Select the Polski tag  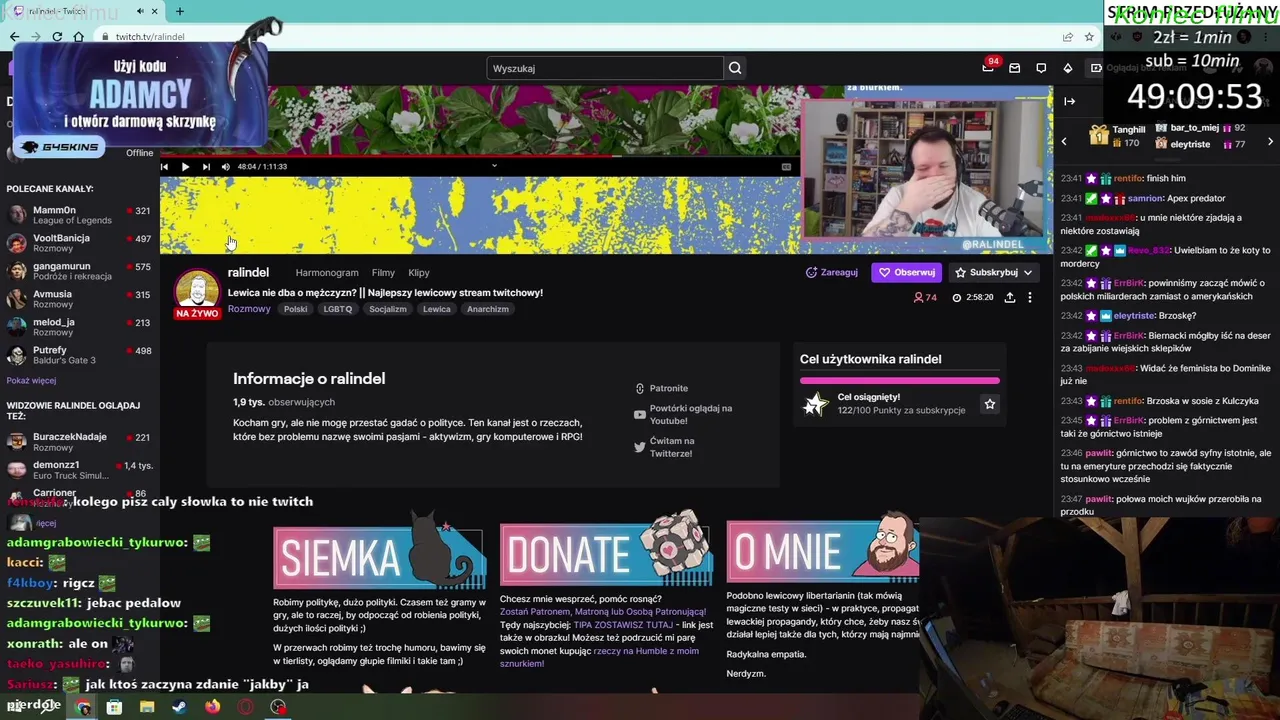(296, 309)
